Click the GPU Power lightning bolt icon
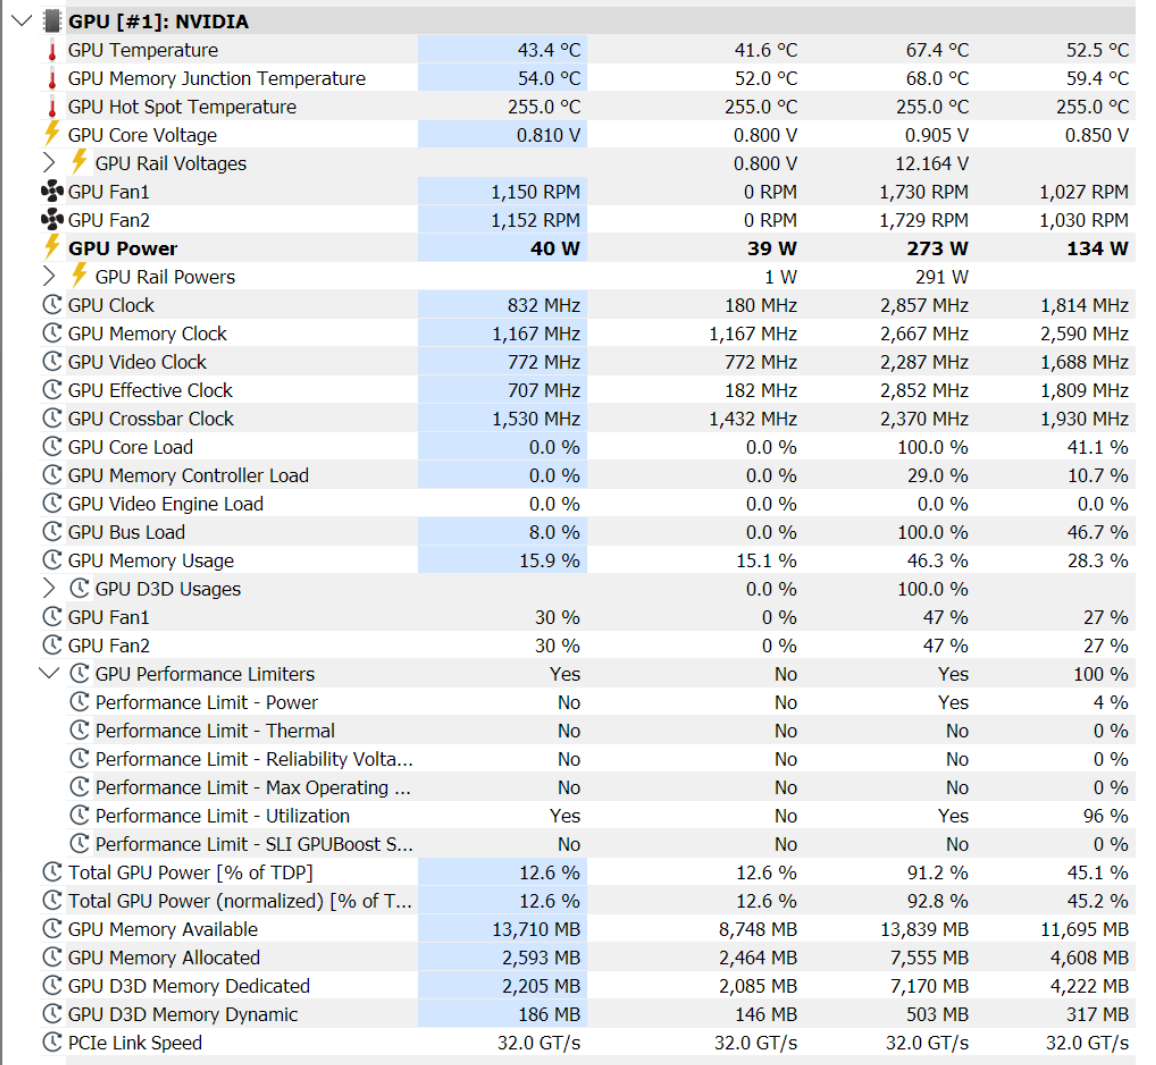This screenshot has height=1065, width=1156. 52,247
